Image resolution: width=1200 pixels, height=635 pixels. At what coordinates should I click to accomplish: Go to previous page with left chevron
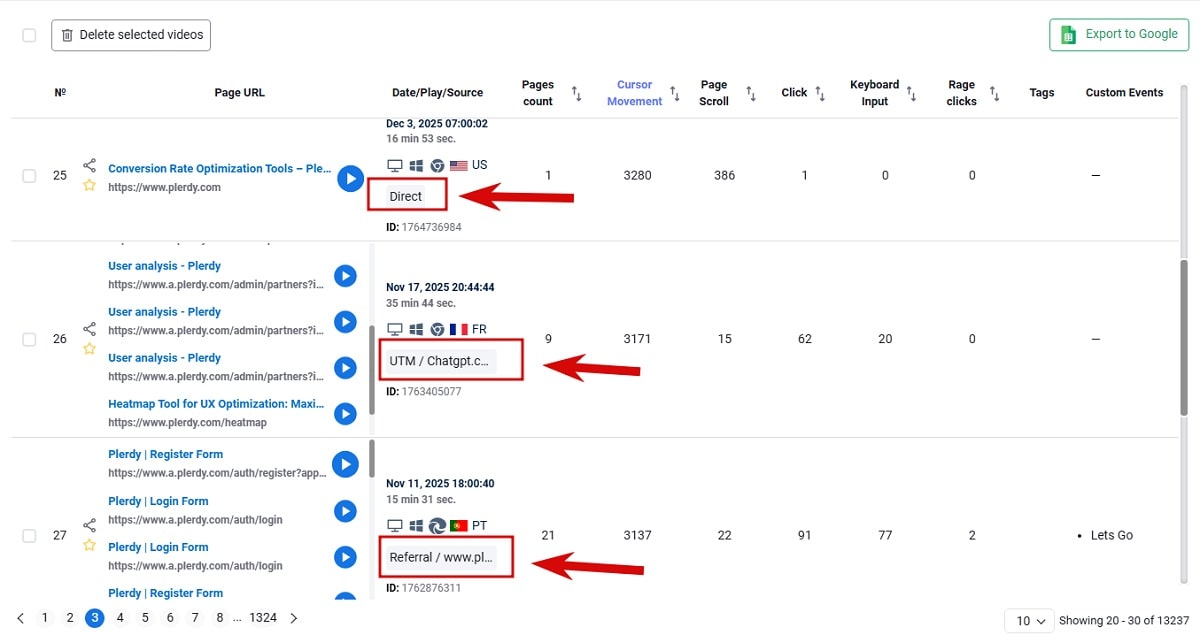click(21, 618)
